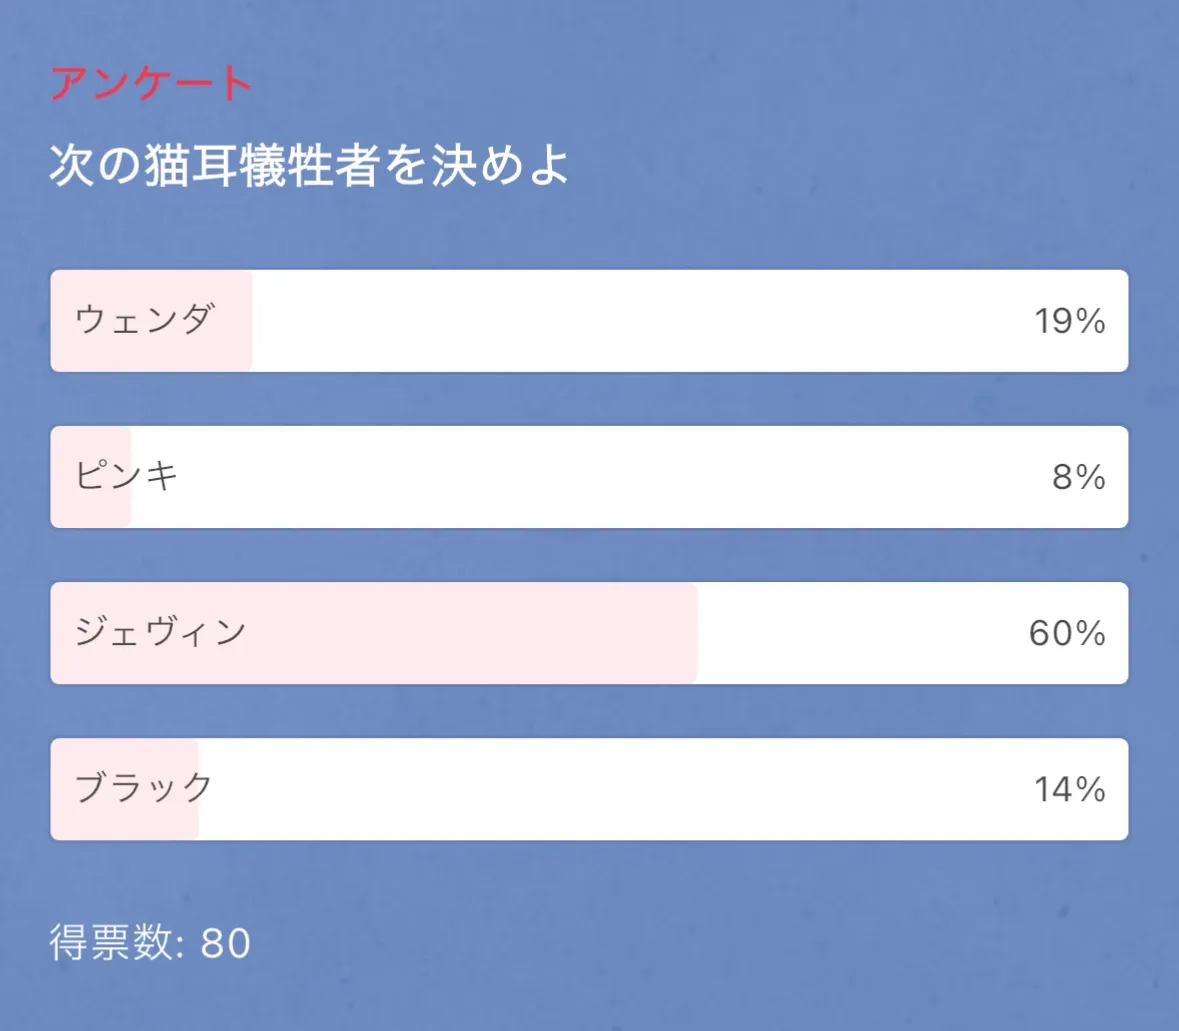Click the 8% result value

pyautogui.click(x=1078, y=477)
